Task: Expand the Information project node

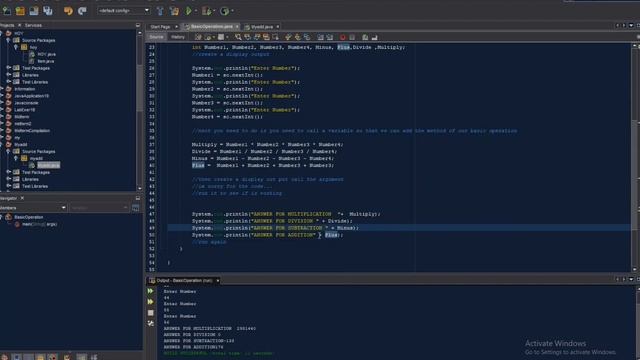Action: [x=2, y=89]
